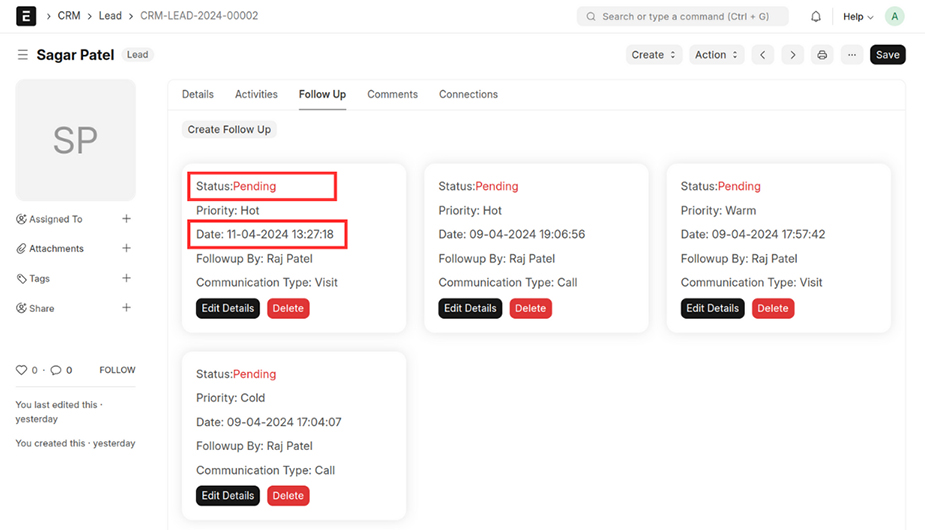Click the print icon in toolbar
925x530 pixels.
pos(822,55)
